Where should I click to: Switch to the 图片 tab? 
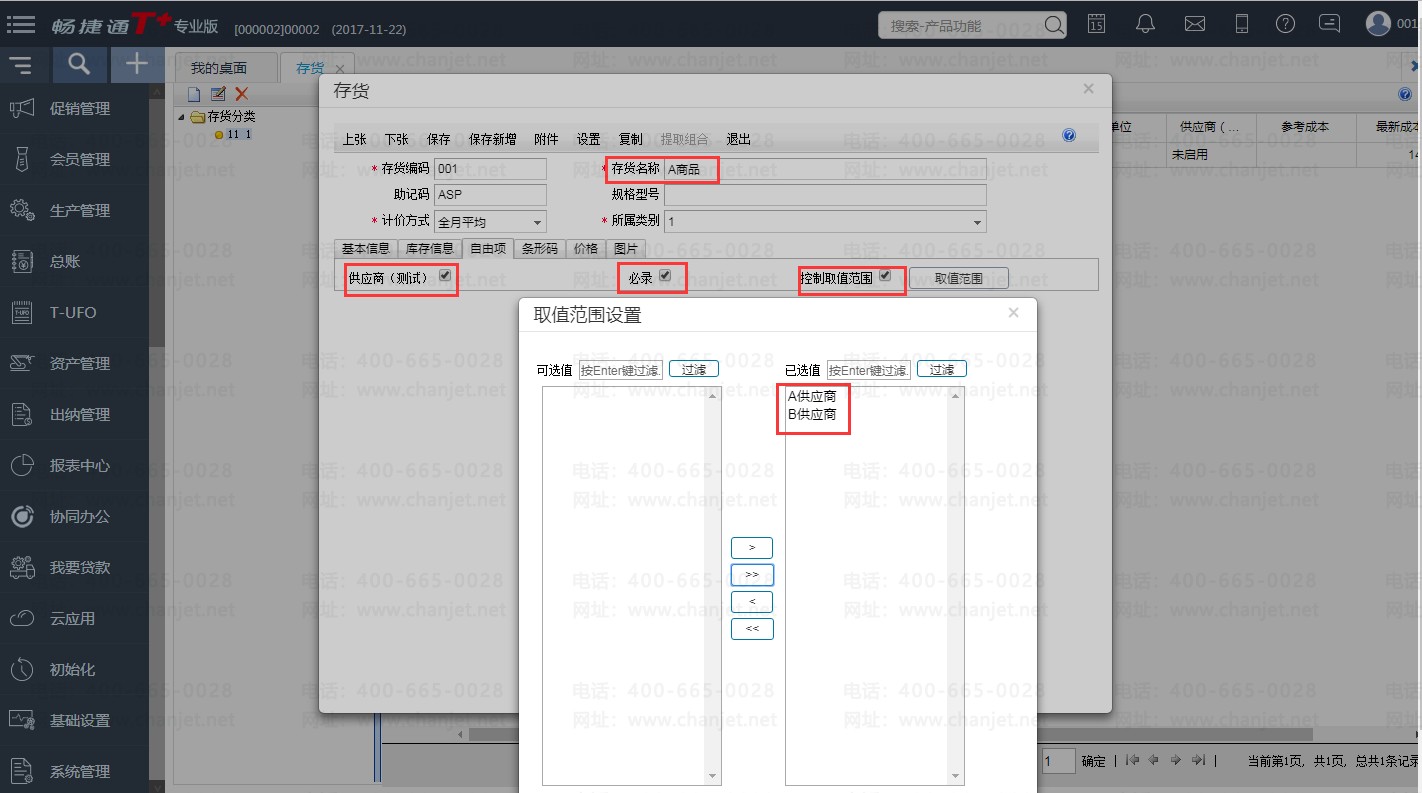coord(626,249)
